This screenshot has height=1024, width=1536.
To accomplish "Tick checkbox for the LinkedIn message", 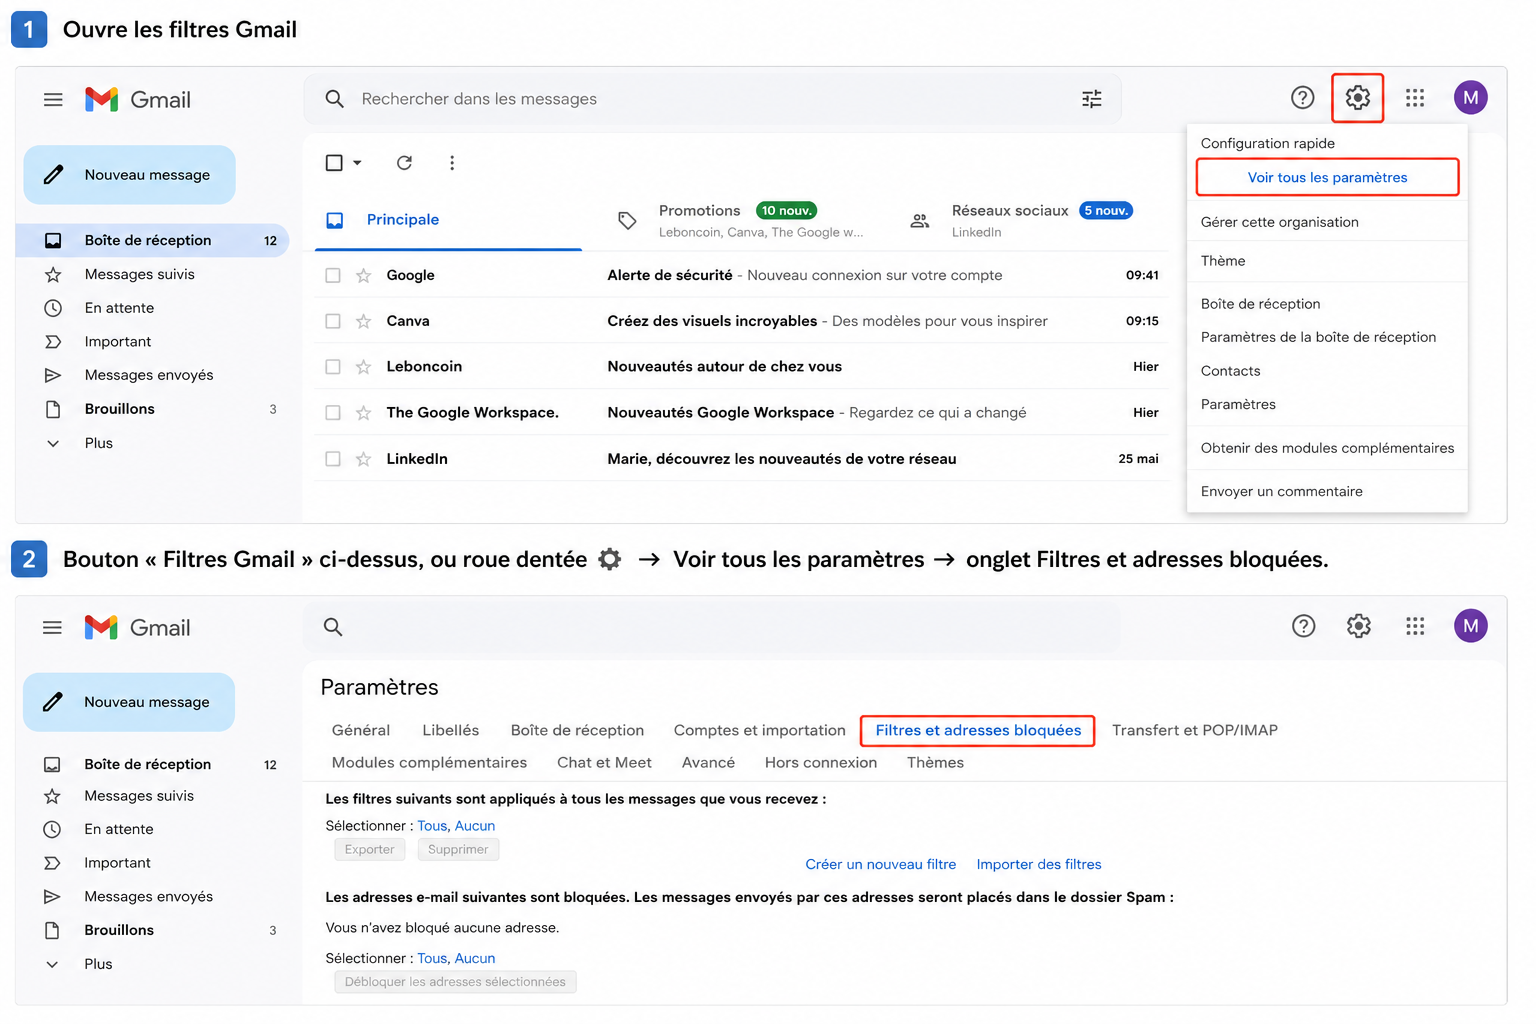I will tap(333, 459).
